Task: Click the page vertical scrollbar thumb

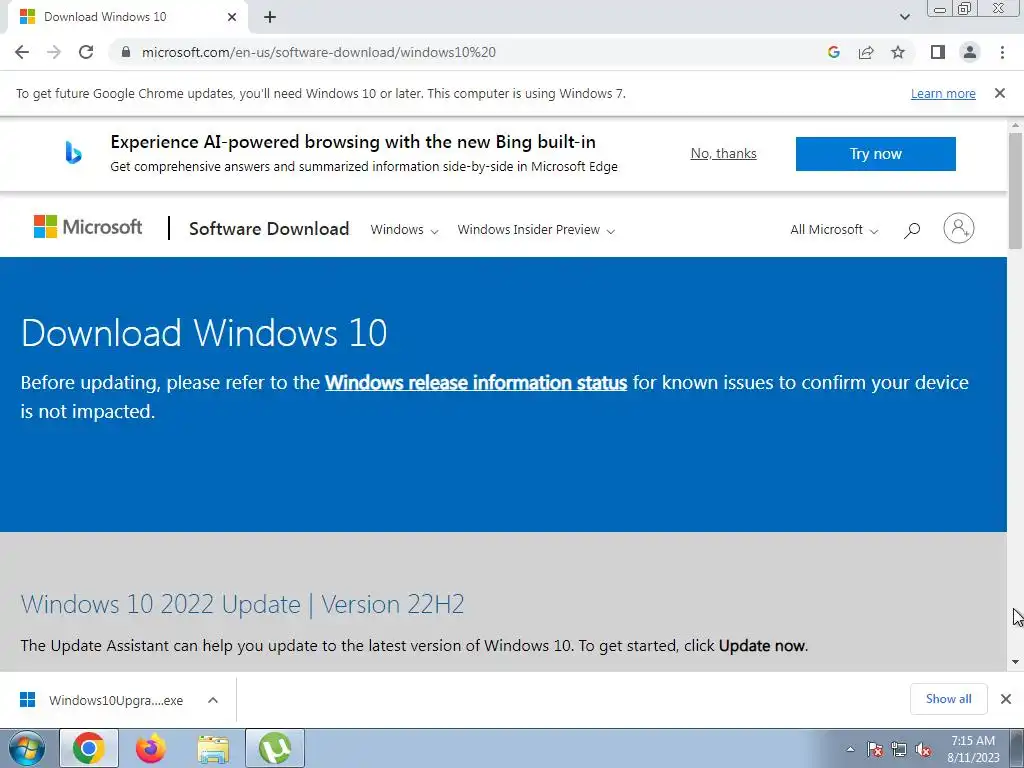Action: point(1015,191)
